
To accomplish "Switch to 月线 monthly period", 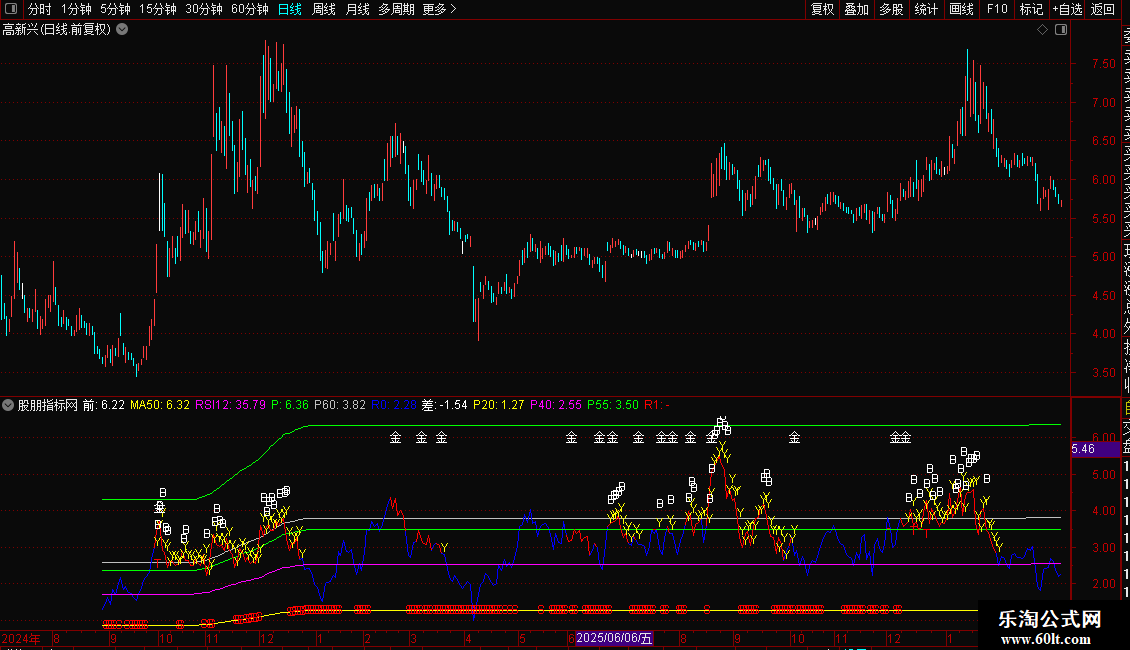I will tap(357, 9).
